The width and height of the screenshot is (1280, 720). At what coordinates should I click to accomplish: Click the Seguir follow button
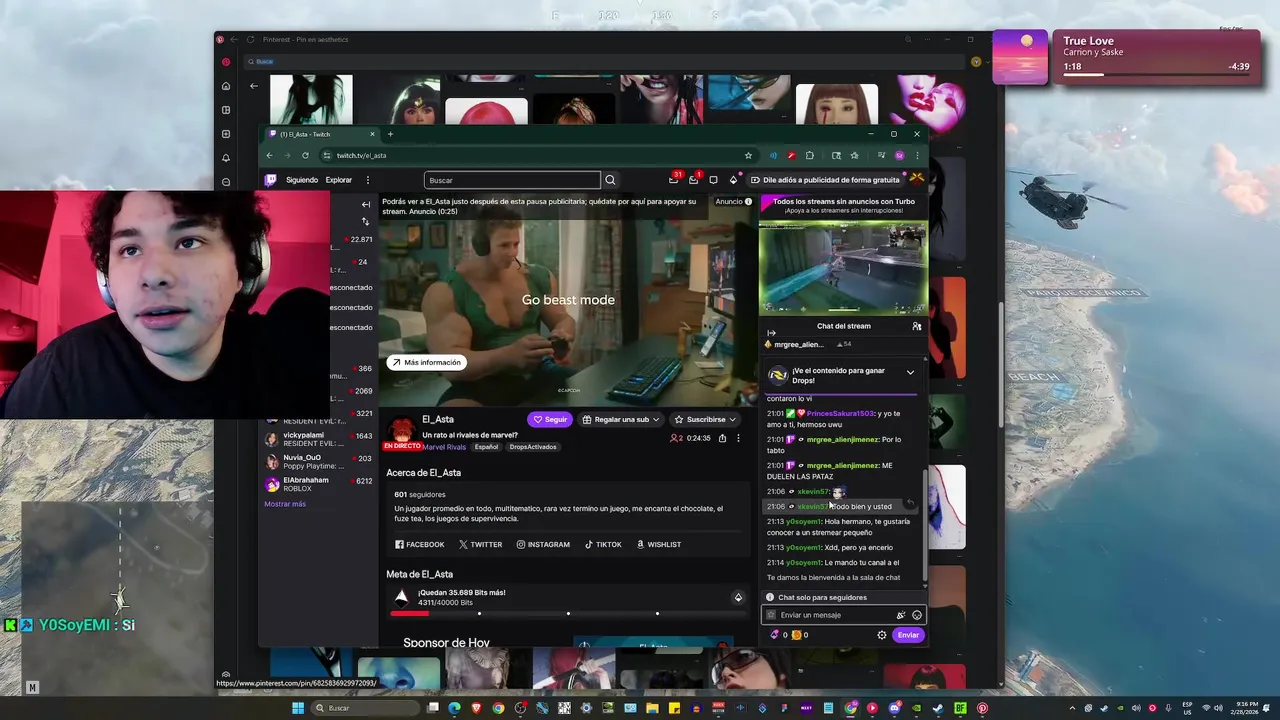(x=550, y=419)
